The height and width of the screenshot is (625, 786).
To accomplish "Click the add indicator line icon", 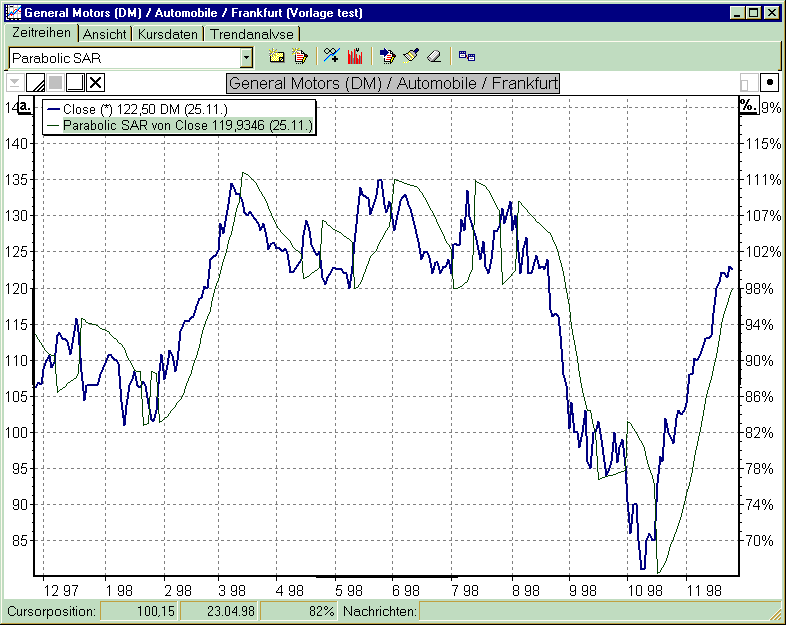I will [x=332, y=57].
